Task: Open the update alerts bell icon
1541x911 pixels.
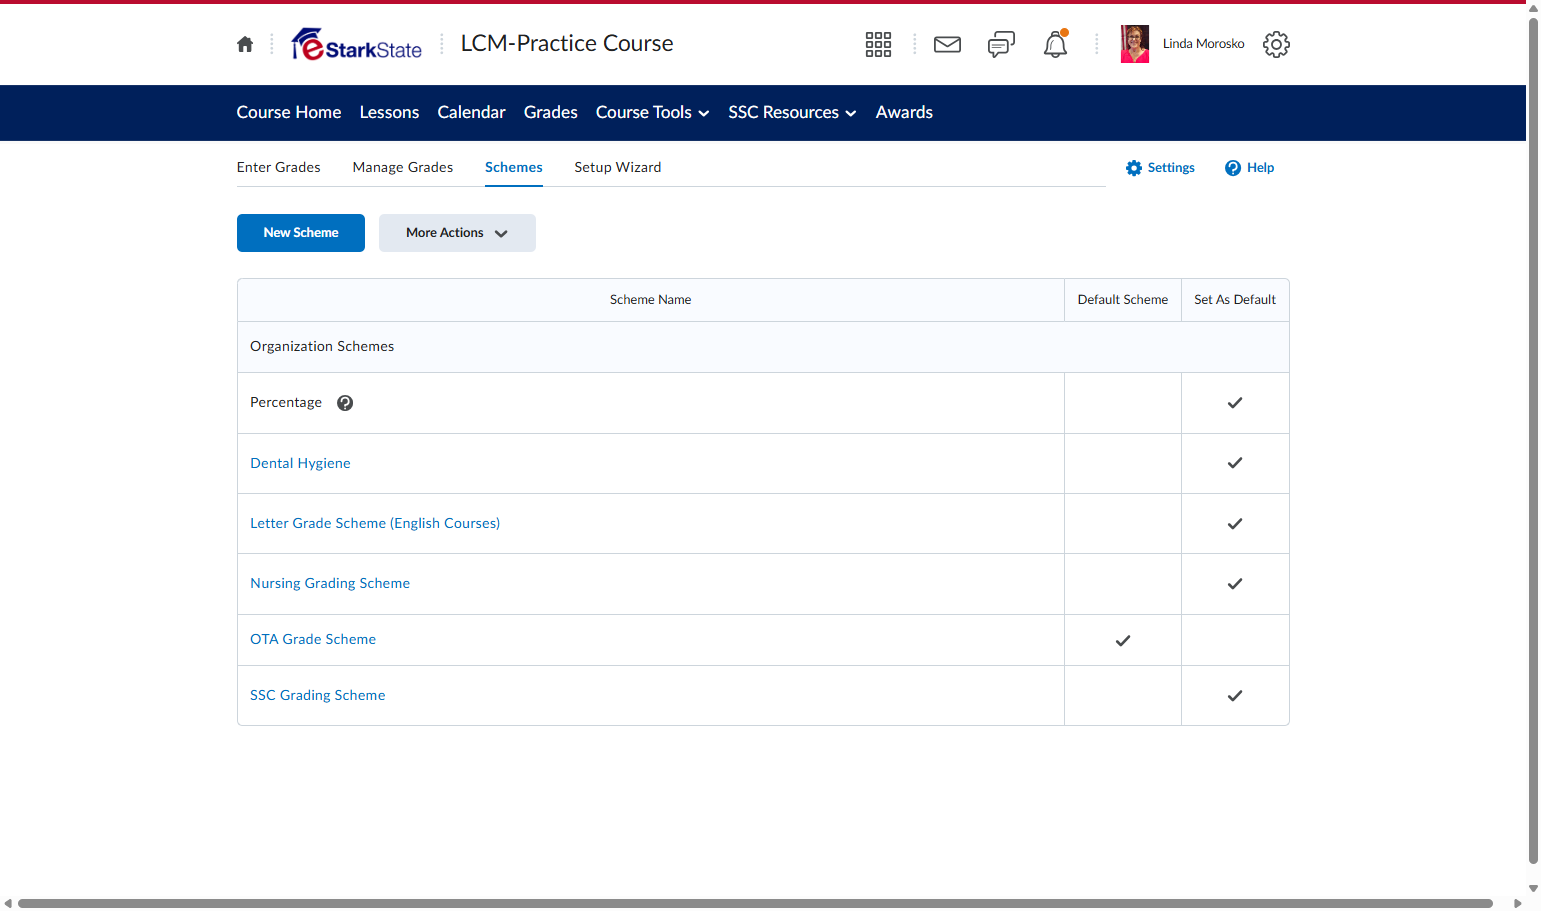Action: pos(1056,44)
